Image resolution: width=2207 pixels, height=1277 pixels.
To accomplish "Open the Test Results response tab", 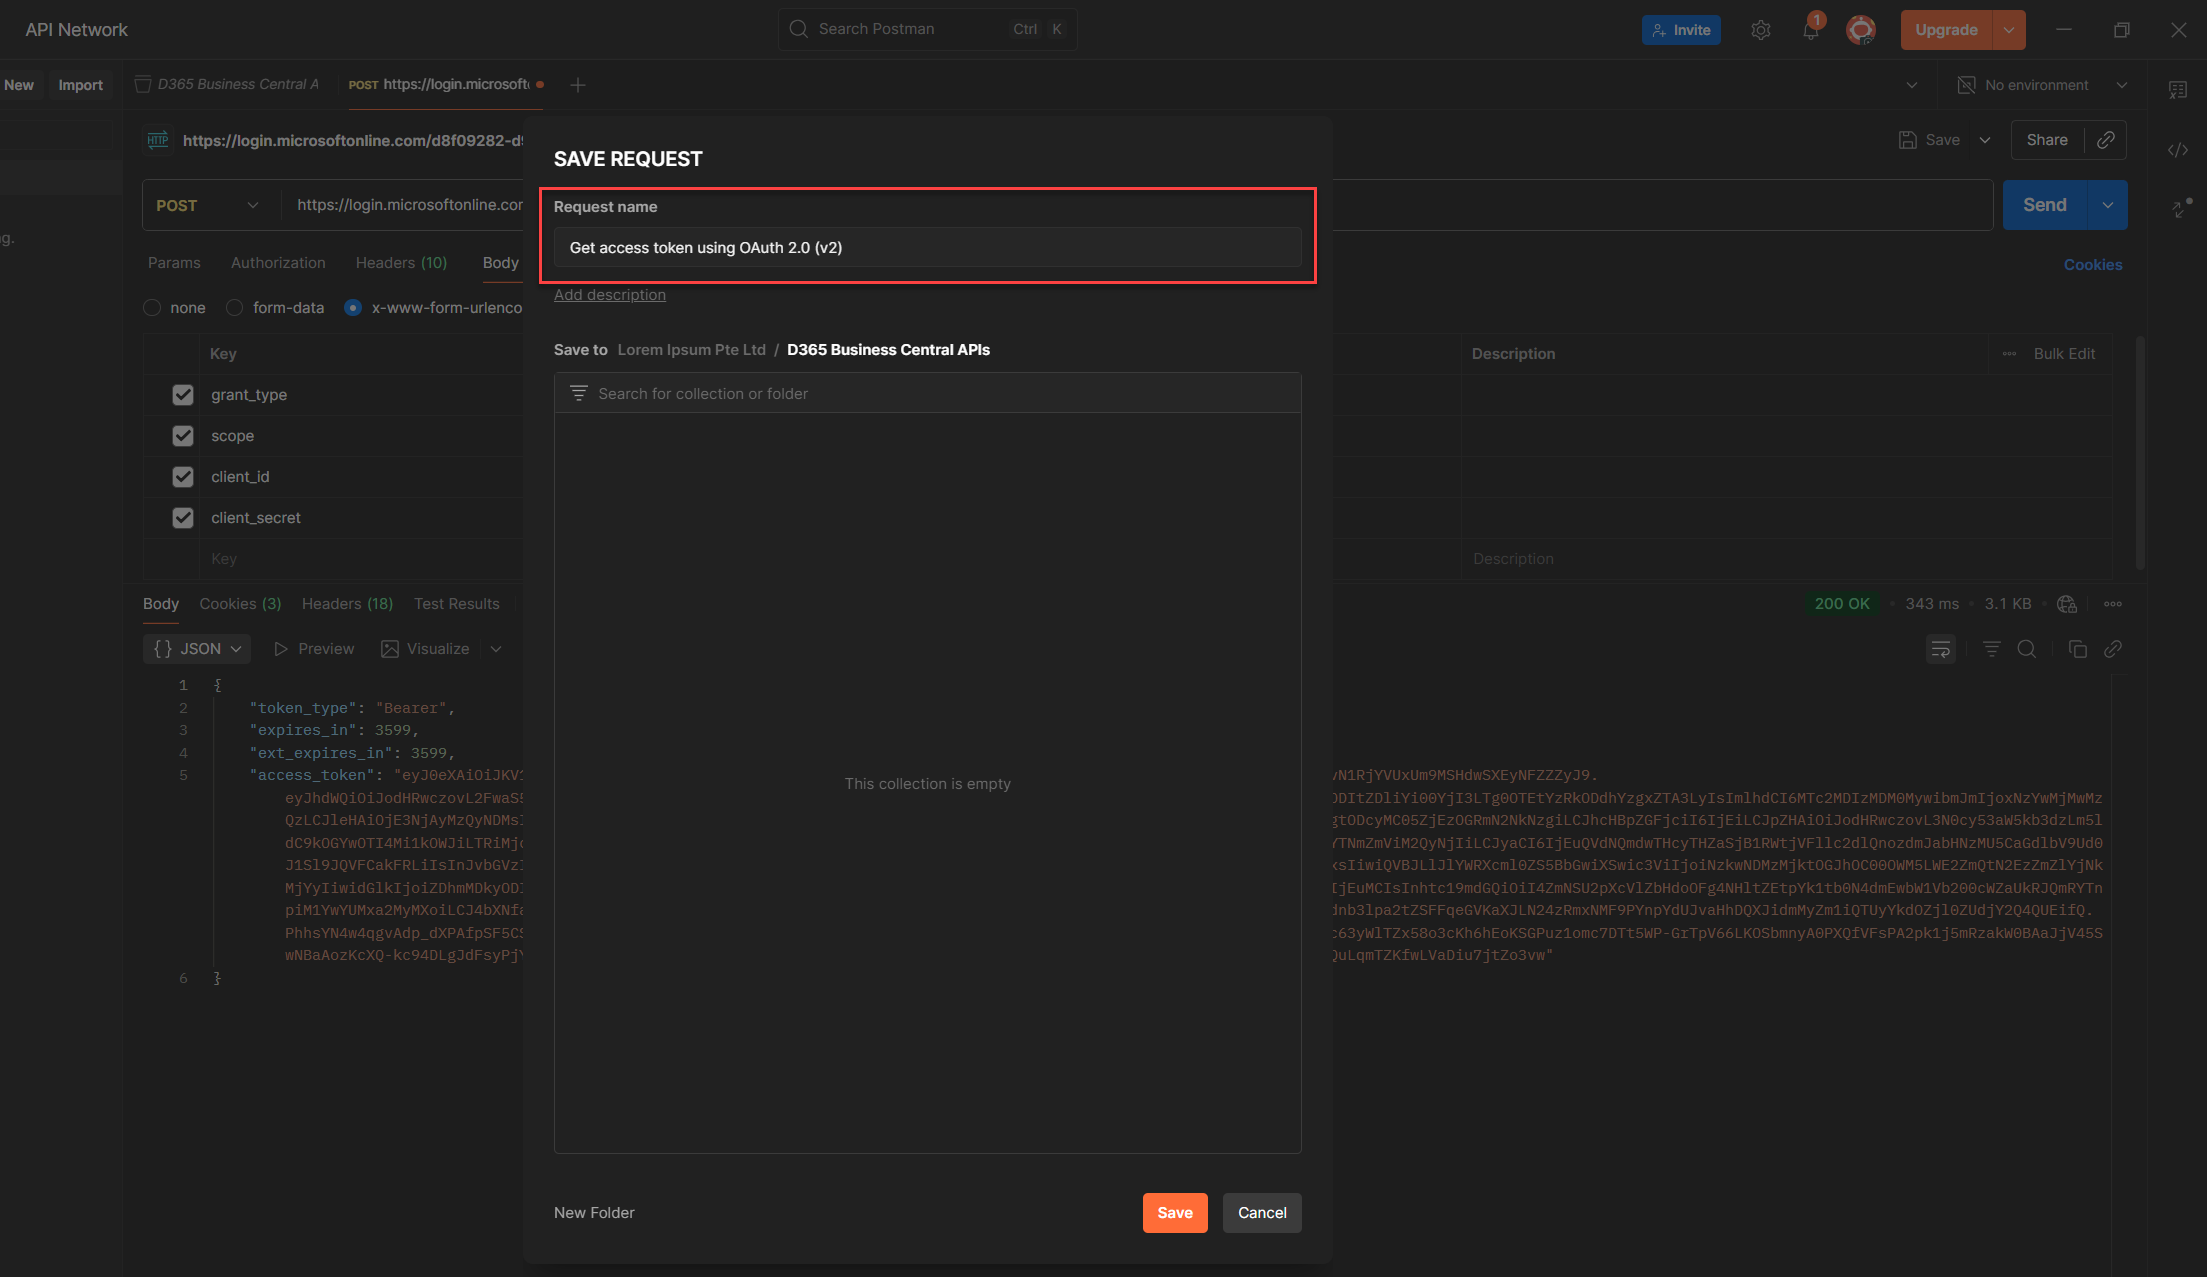I will tap(456, 604).
